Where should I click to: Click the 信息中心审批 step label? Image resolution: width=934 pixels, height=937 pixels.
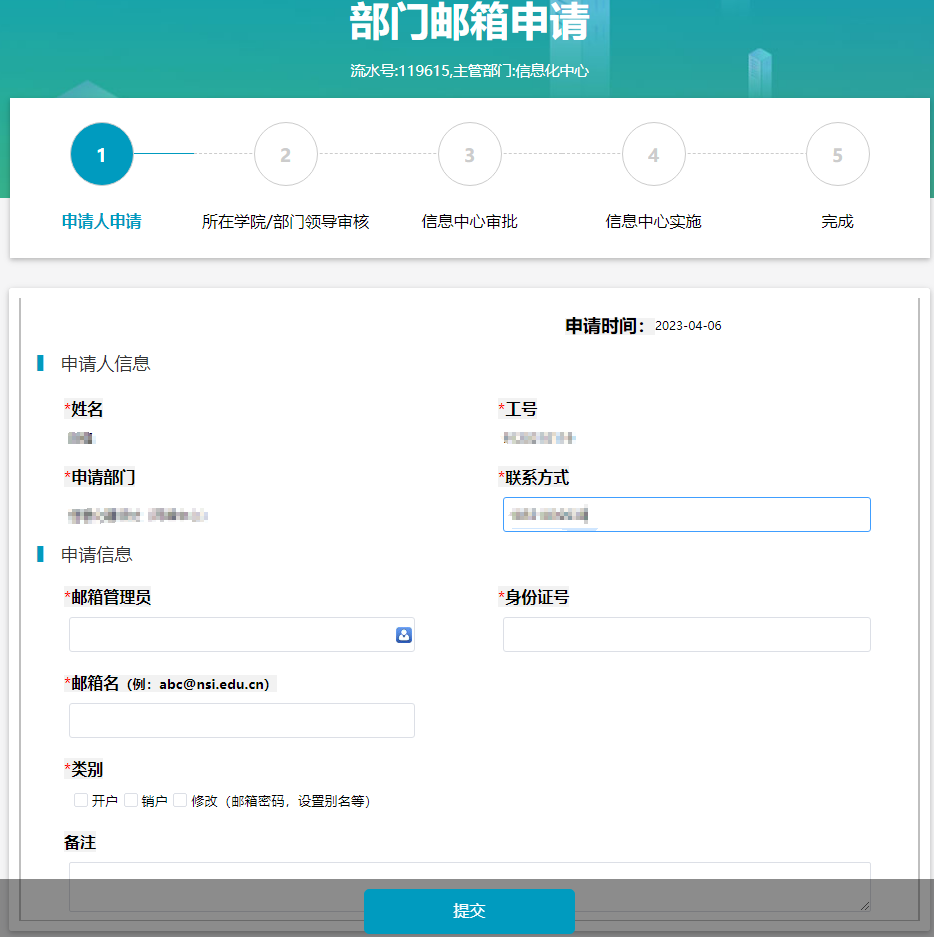coord(469,222)
